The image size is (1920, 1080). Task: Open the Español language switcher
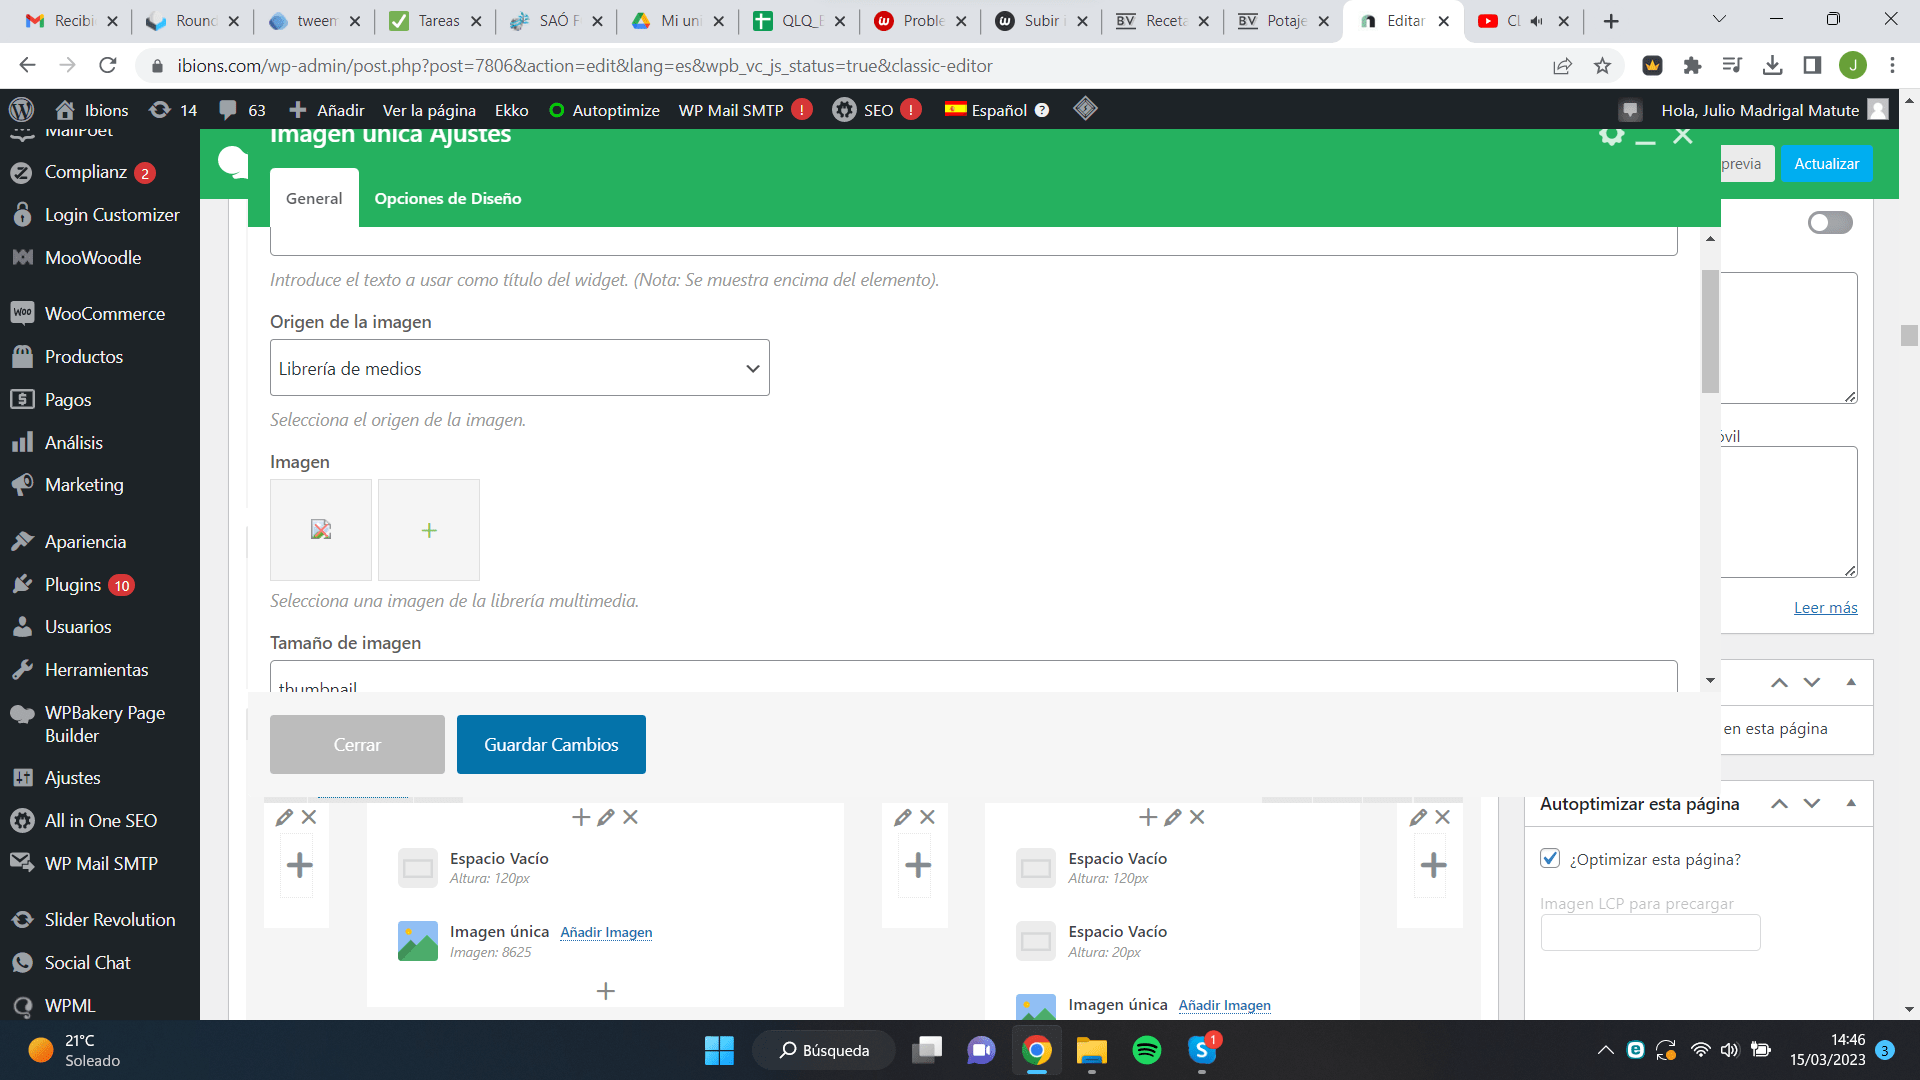point(997,110)
